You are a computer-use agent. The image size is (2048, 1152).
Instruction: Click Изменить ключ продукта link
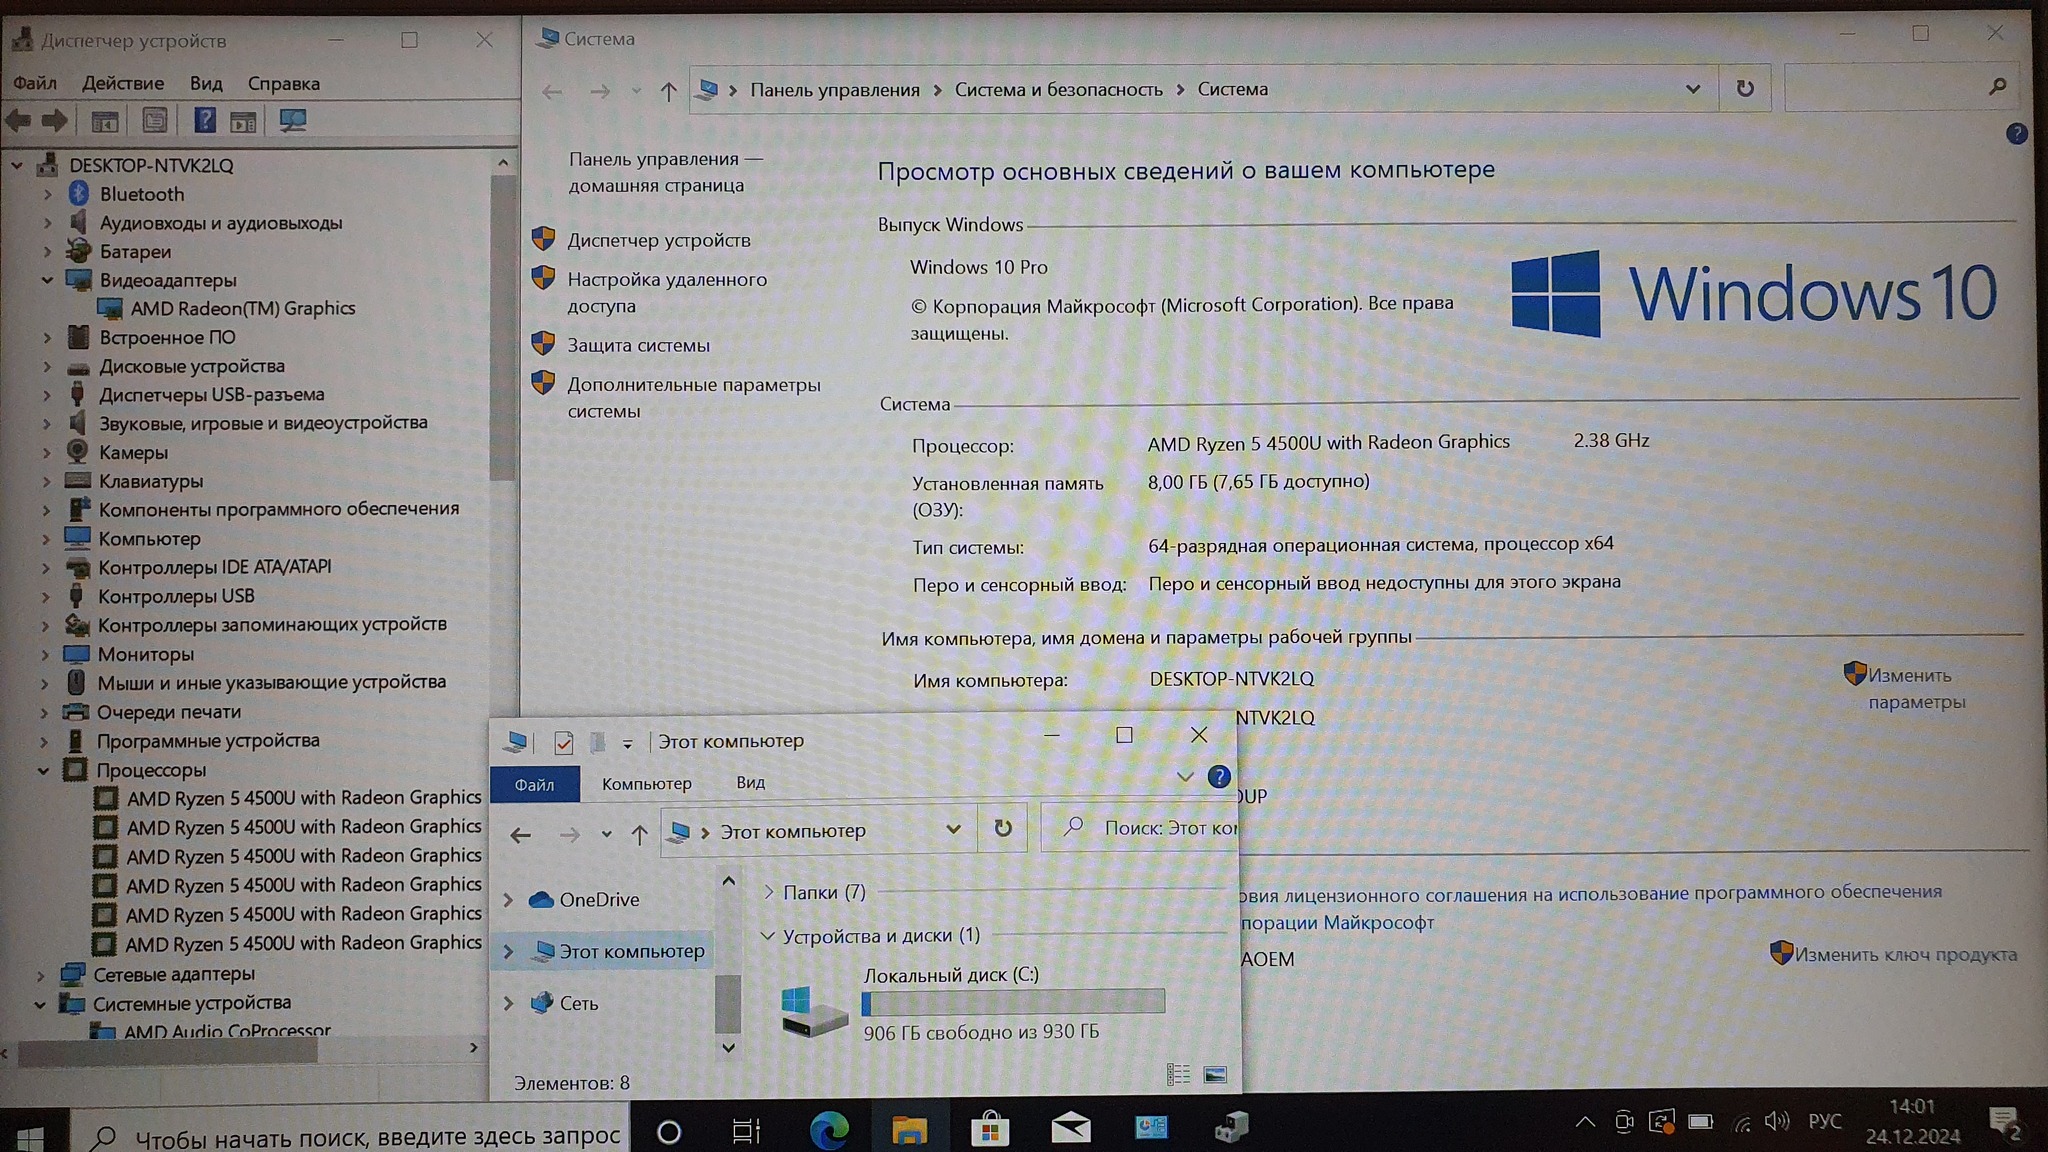(1904, 954)
